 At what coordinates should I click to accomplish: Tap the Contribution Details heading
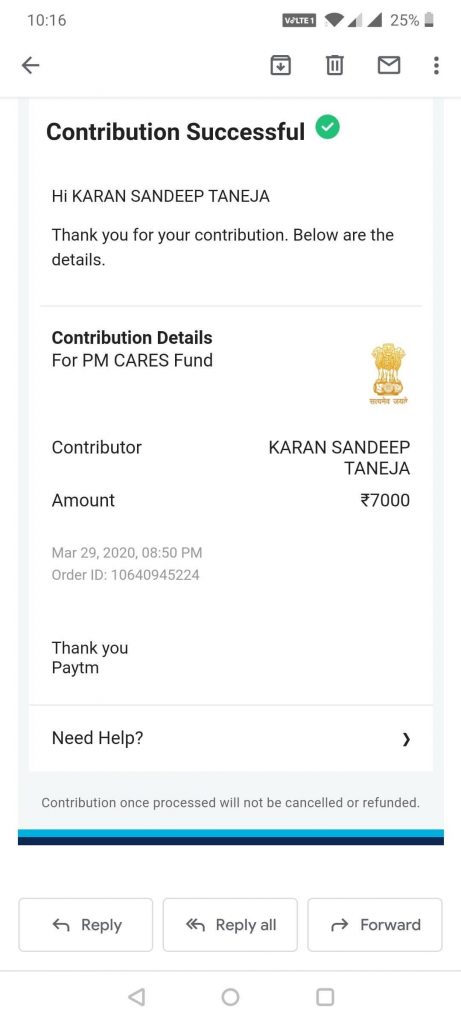(132, 338)
